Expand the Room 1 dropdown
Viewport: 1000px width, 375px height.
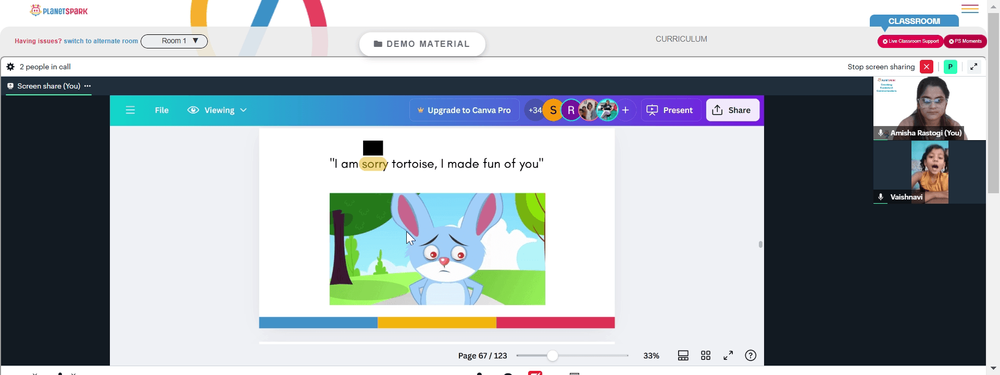pyautogui.click(x=174, y=41)
